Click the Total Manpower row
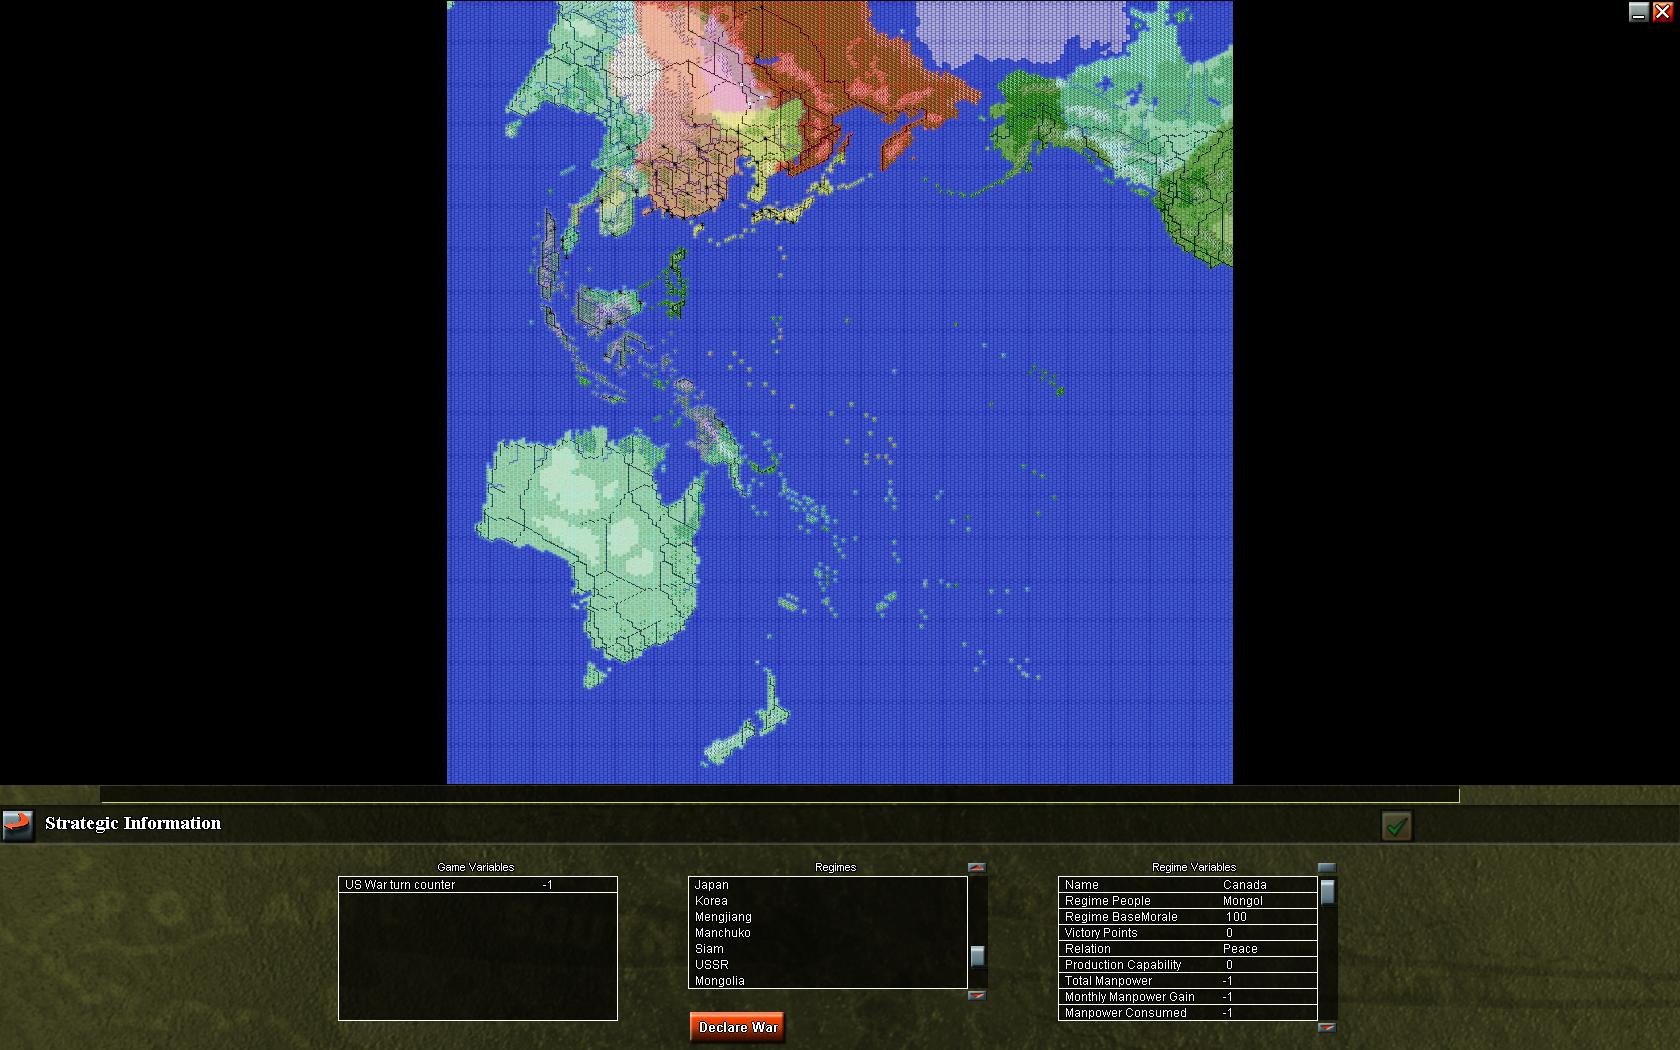The image size is (1680, 1050). 1188,981
